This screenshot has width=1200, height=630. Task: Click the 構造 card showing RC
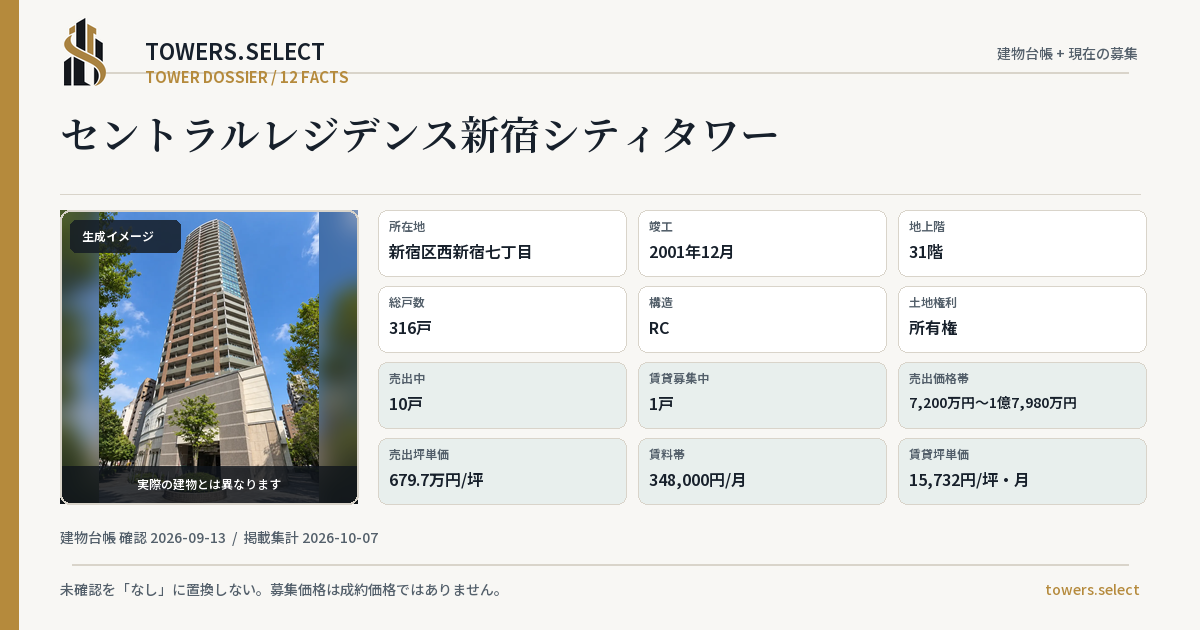pyautogui.click(x=762, y=319)
